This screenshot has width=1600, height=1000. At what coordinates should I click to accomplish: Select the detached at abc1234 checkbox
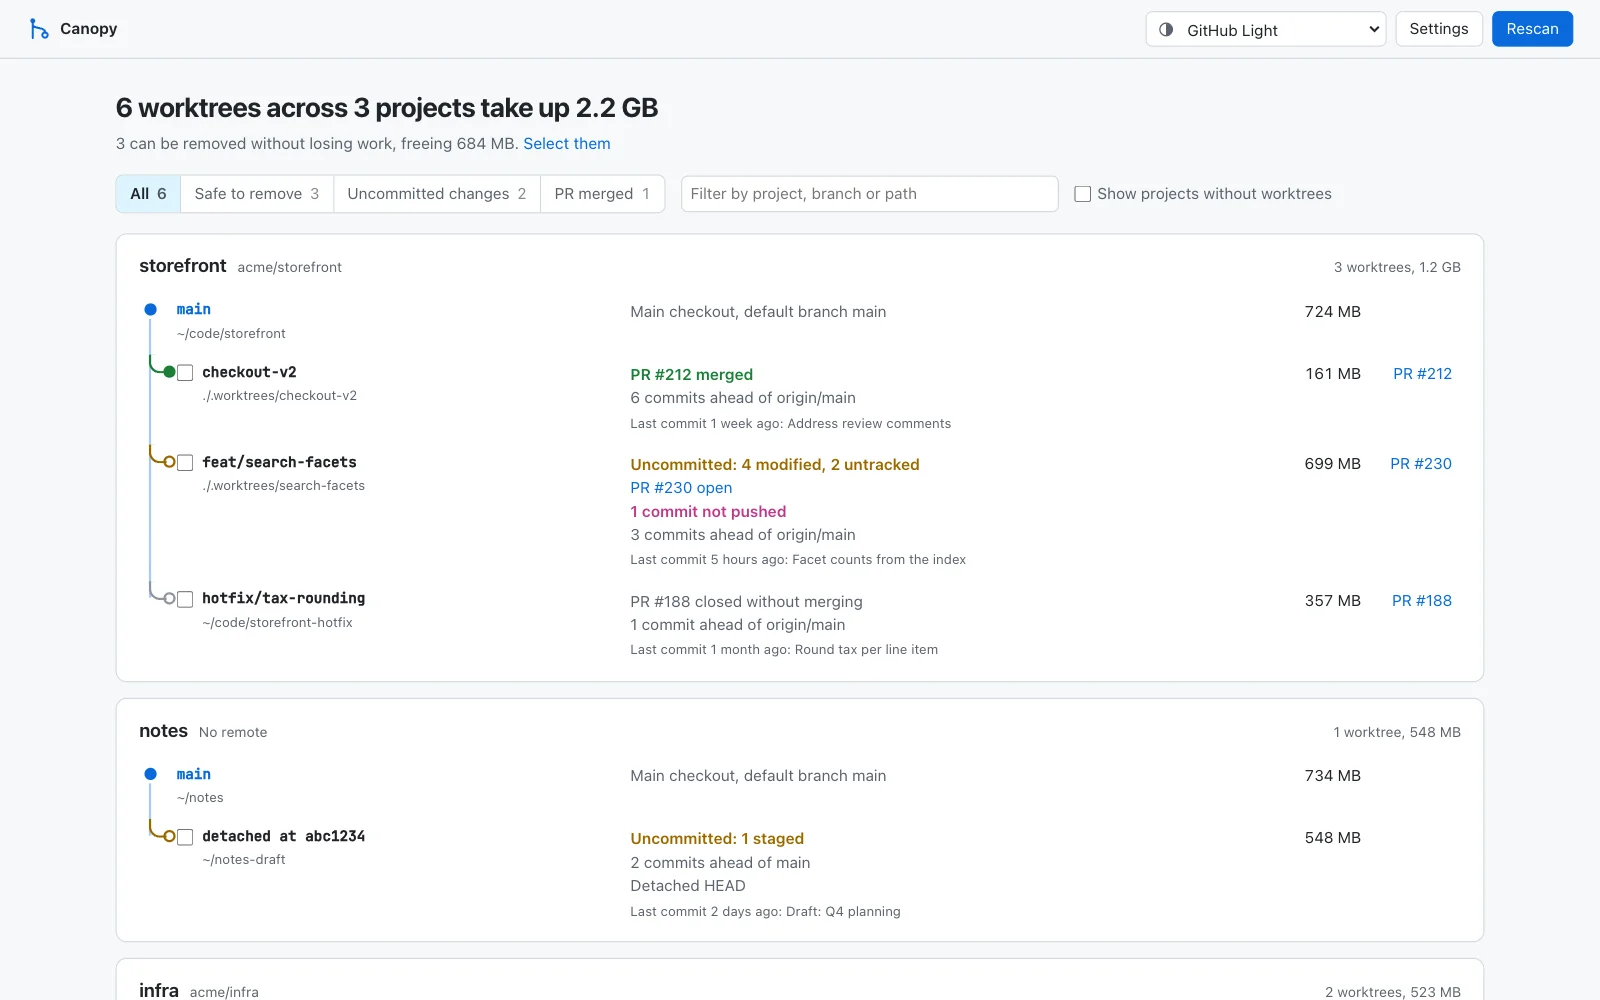pos(185,837)
